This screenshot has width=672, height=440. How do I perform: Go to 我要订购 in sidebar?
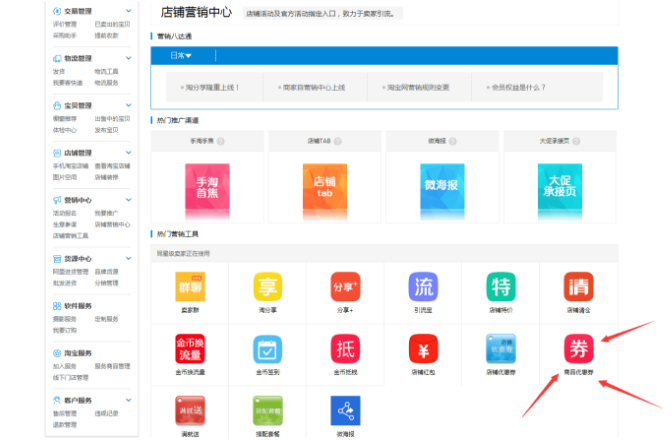(65, 330)
